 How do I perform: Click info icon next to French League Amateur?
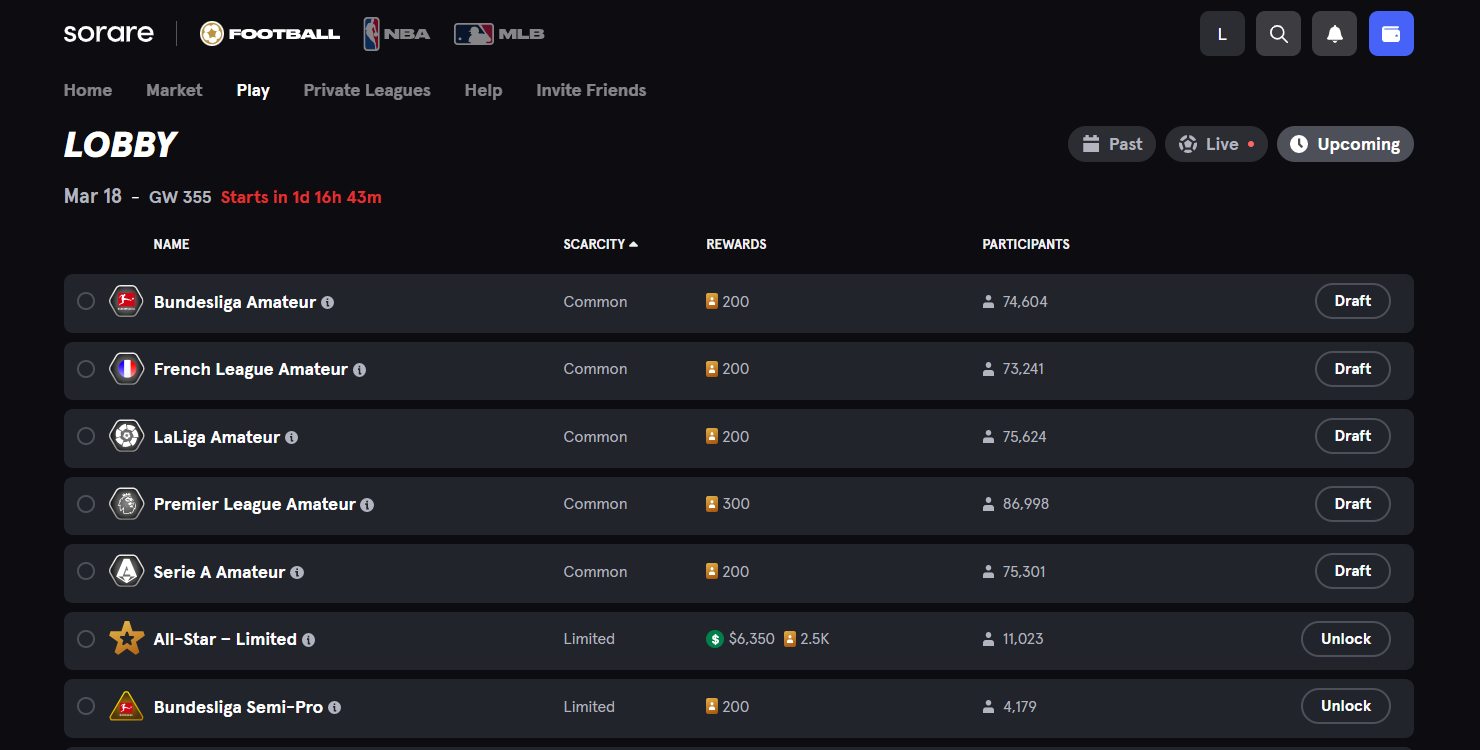coord(359,370)
